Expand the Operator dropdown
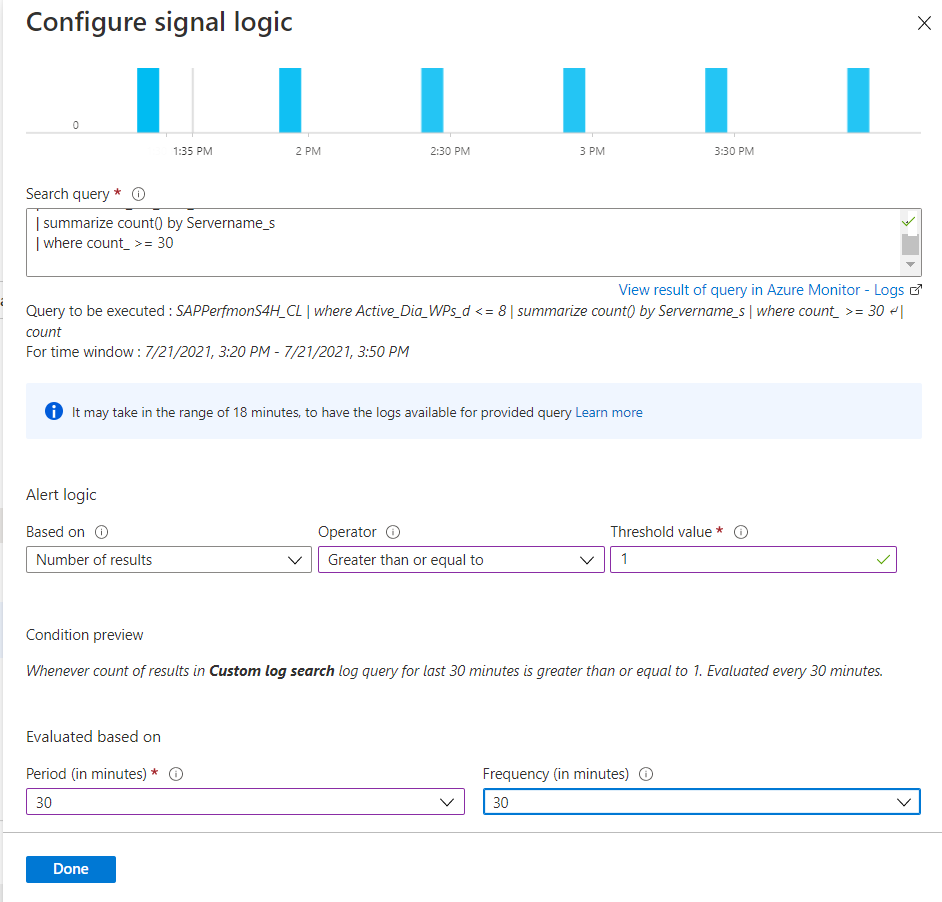This screenshot has height=902, width=942. [x=461, y=559]
